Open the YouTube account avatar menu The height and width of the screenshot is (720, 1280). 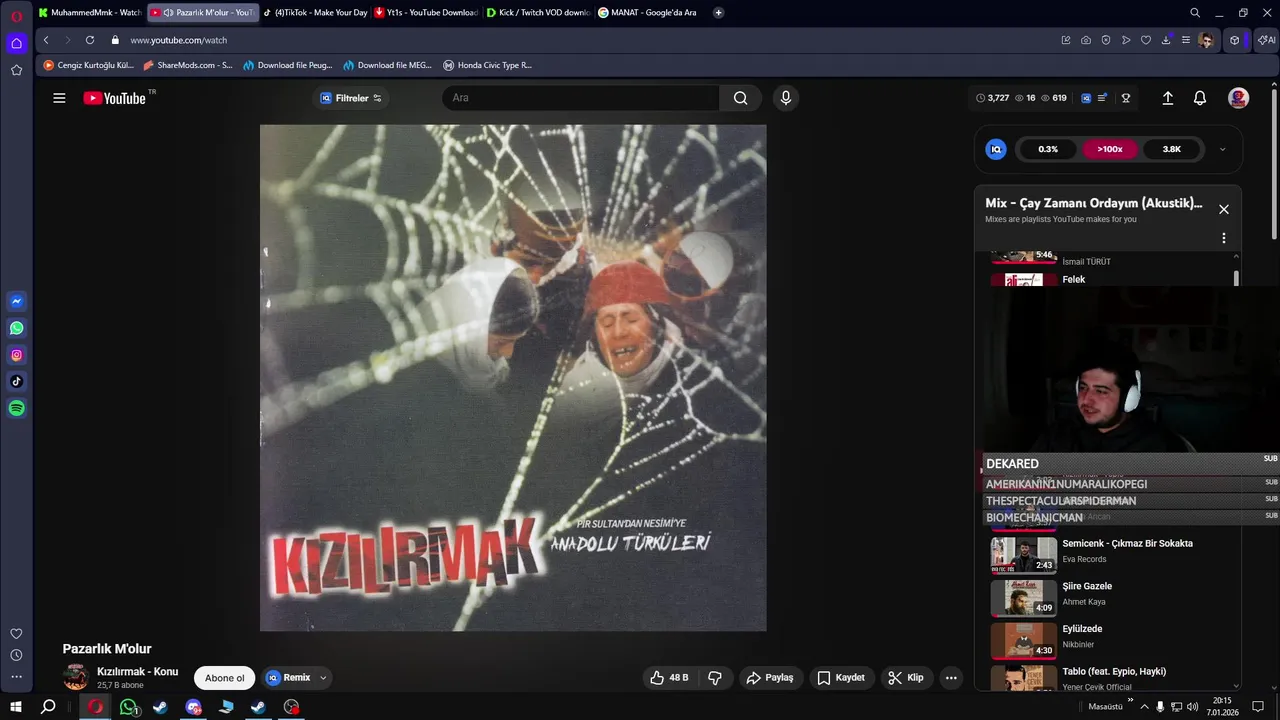(1238, 98)
